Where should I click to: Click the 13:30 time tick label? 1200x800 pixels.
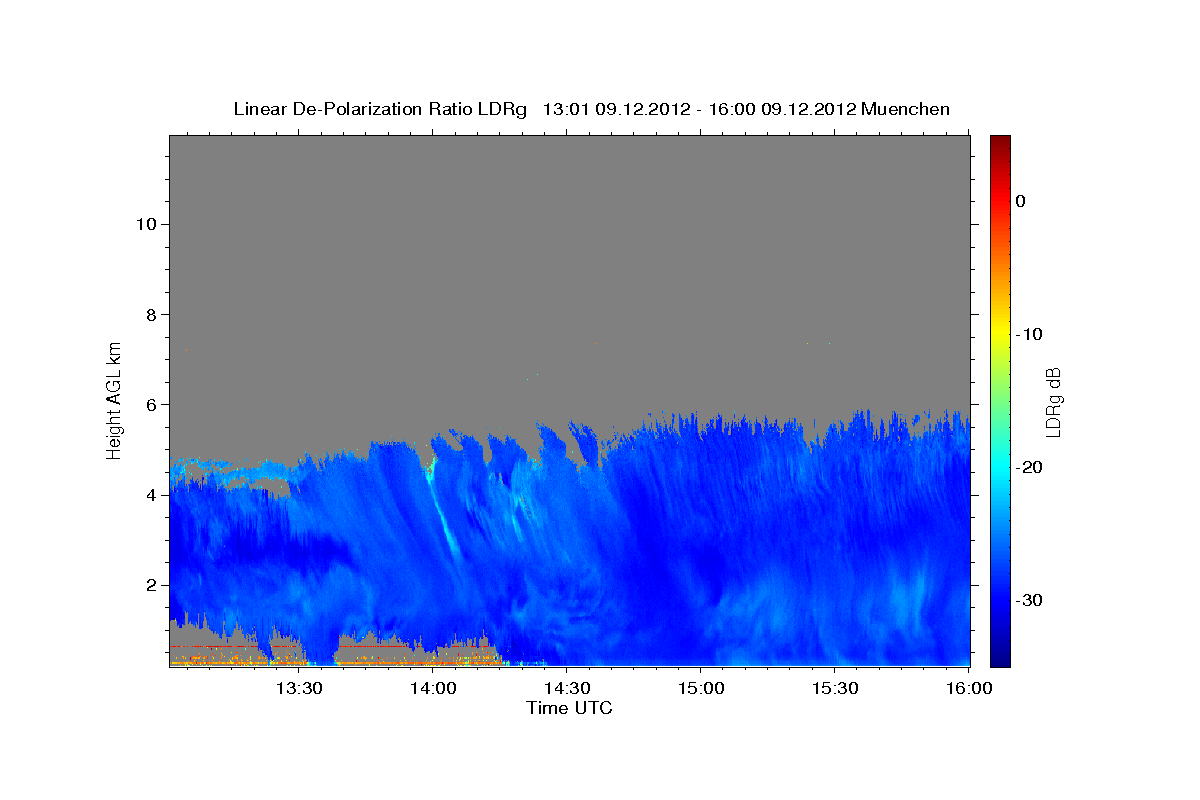pyautogui.click(x=298, y=688)
